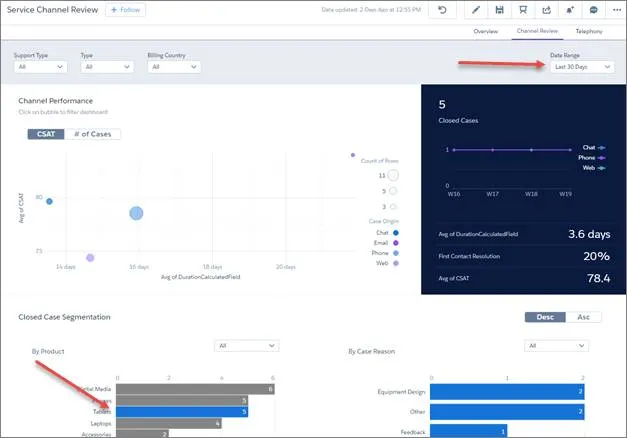Viewport: 627px width, 438px height.
Task: Click the Service Channel Review title
Action: (x=52, y=10)
